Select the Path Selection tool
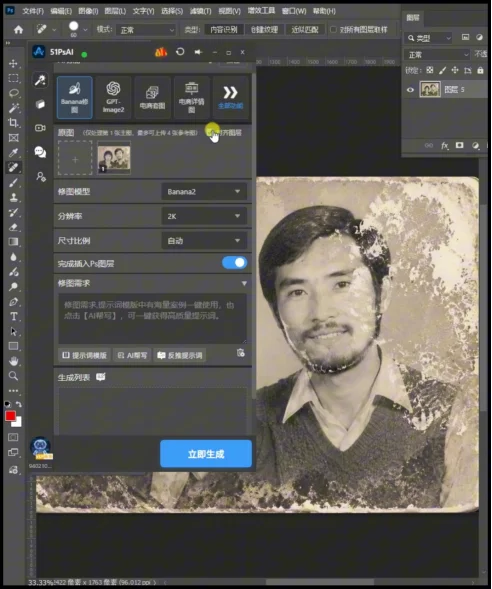Viewport: 492px width, 589px height. pos(13,332)
